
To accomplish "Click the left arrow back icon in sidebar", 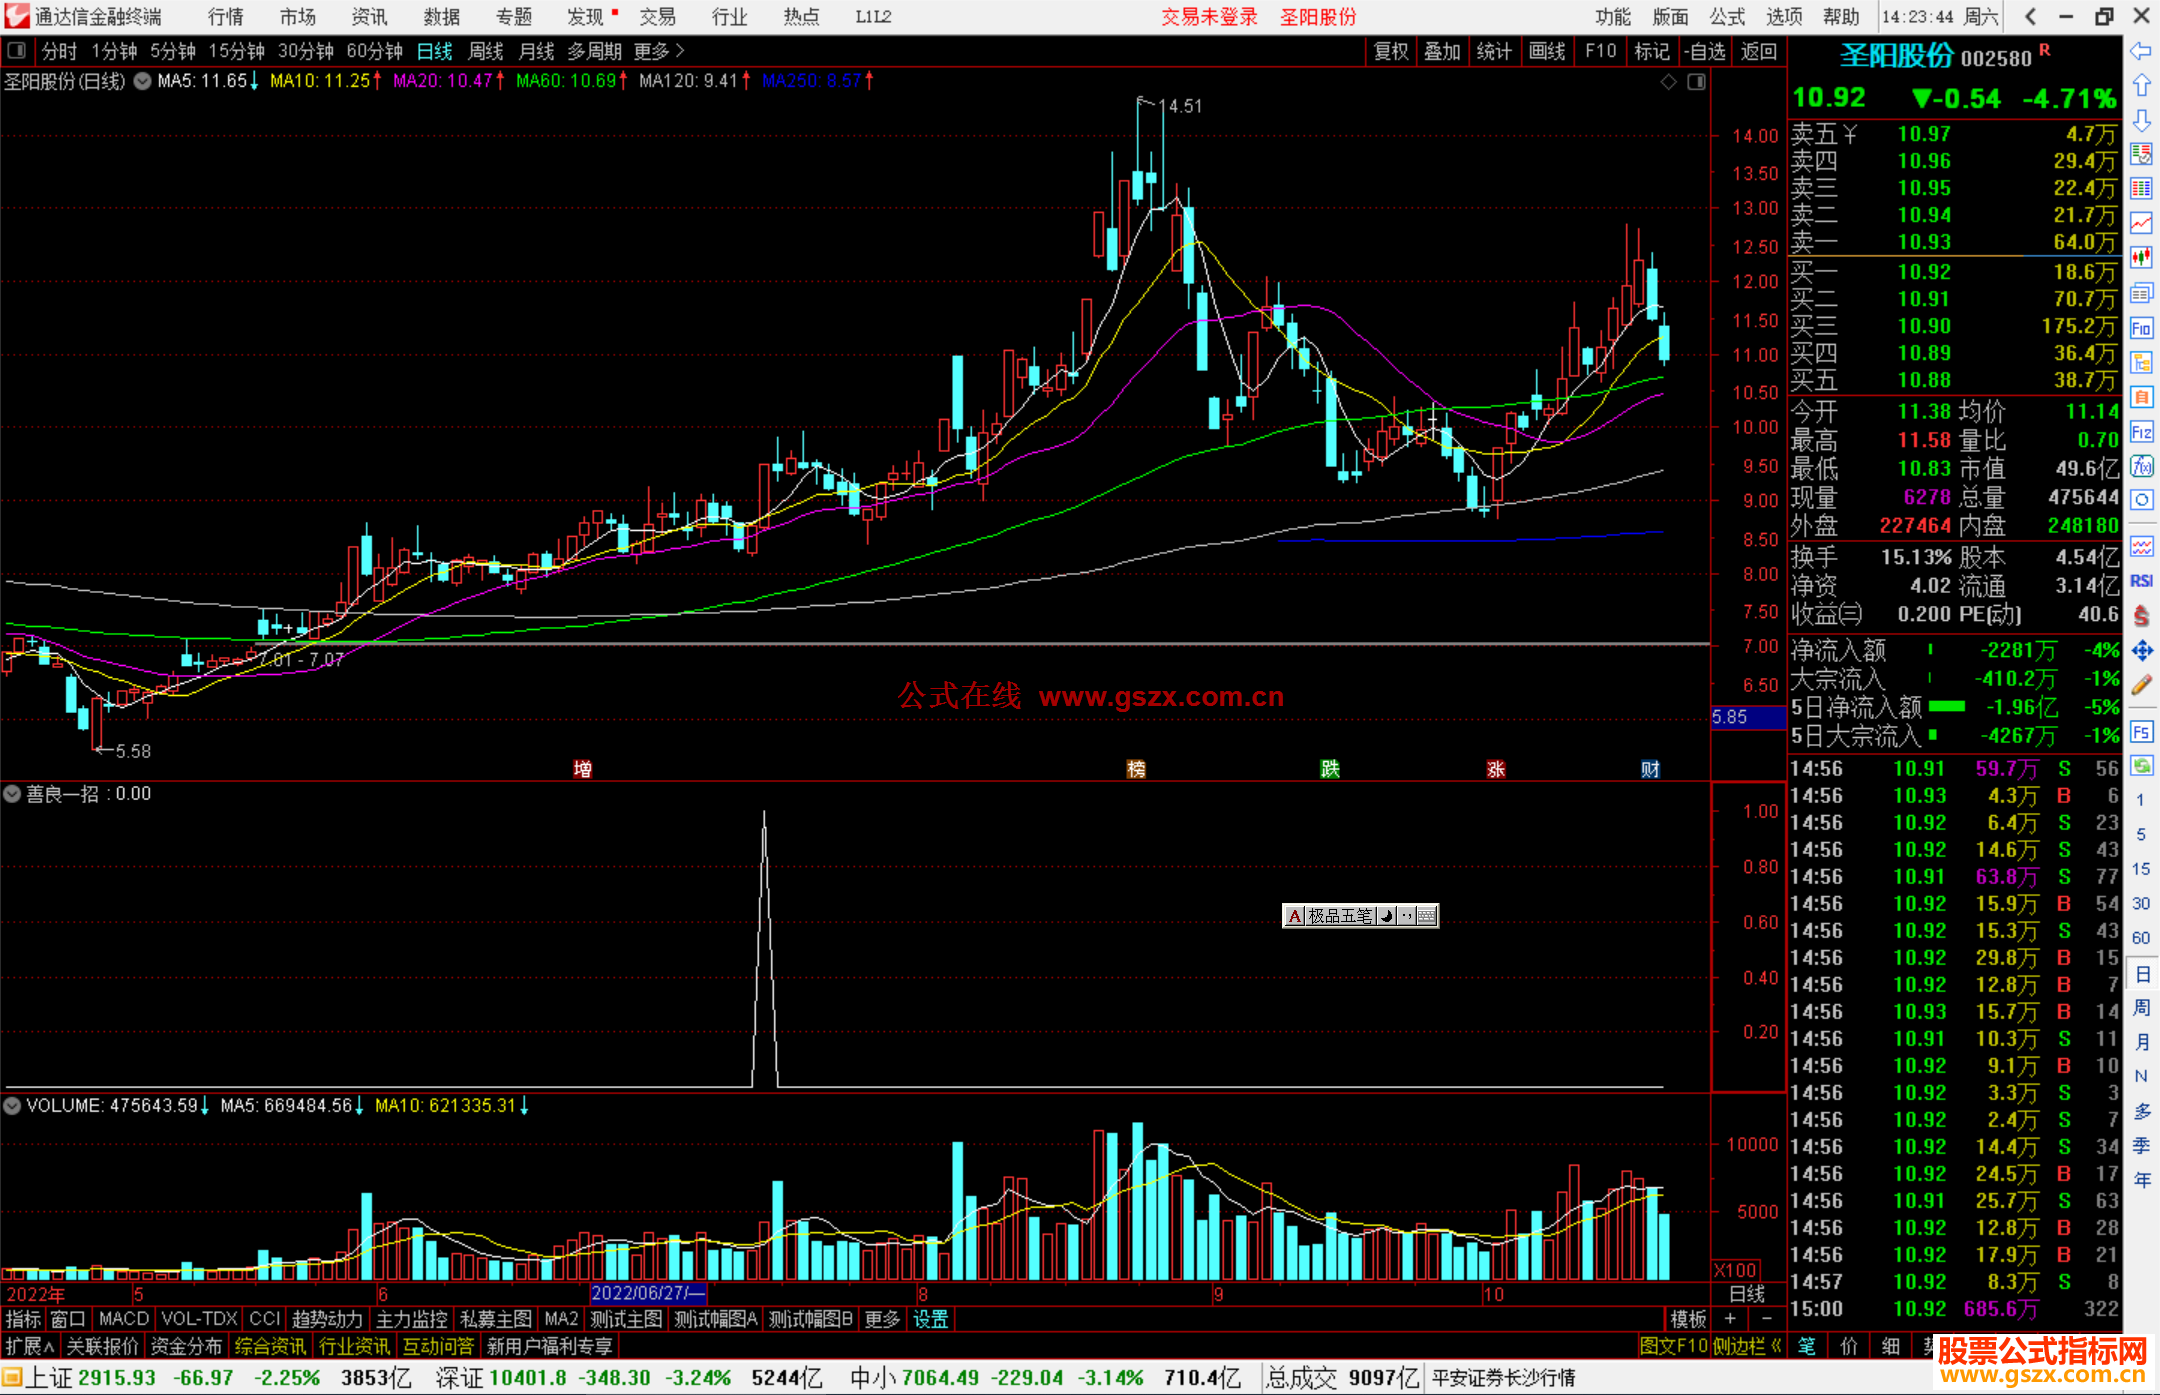I will click(x=2141, y=51).
